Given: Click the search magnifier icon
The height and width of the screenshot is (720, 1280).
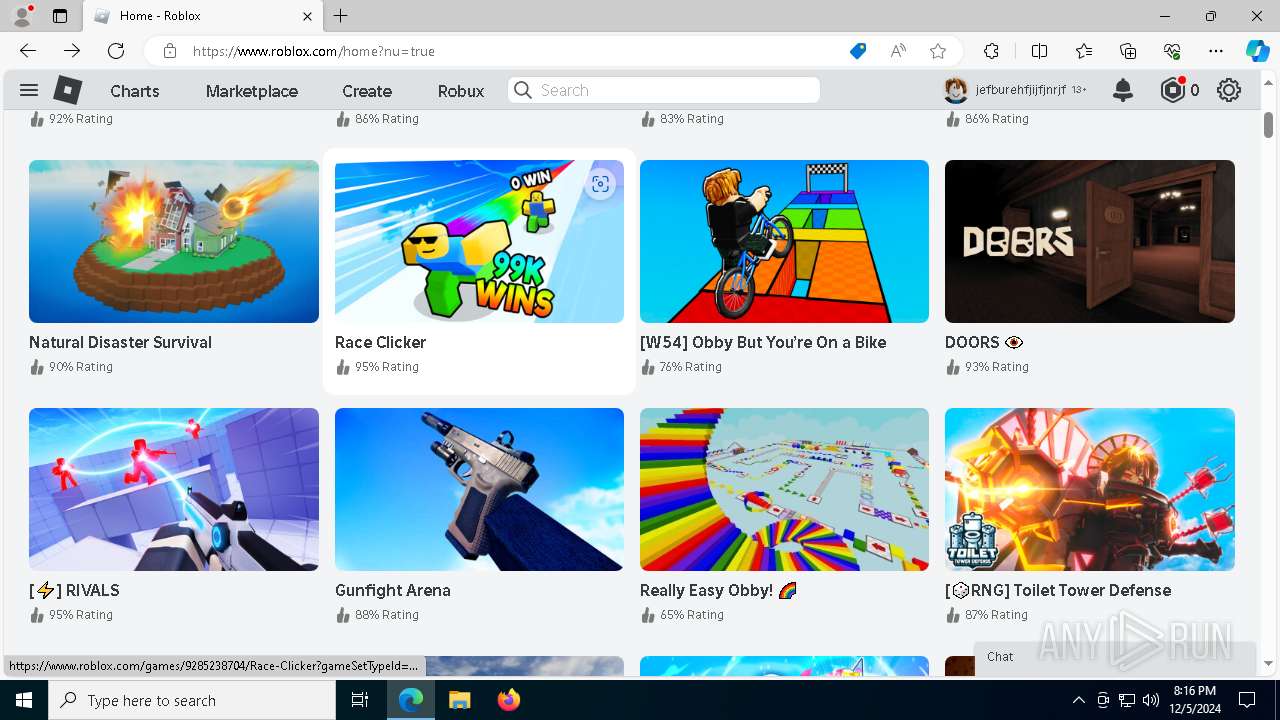Looking at the screenshot, I should (523, 90).
